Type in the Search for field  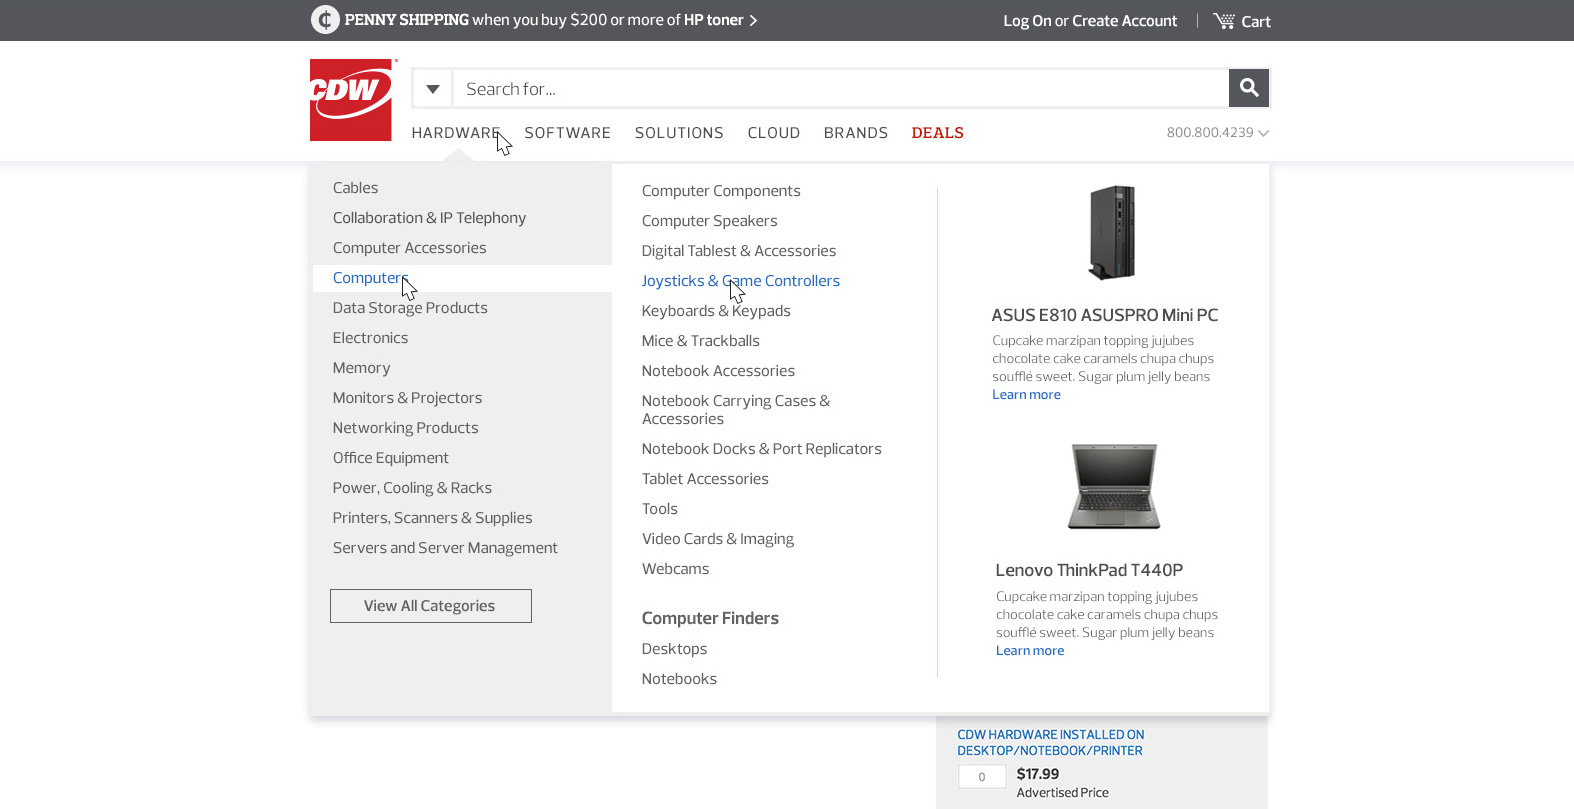tap(840, 89)
